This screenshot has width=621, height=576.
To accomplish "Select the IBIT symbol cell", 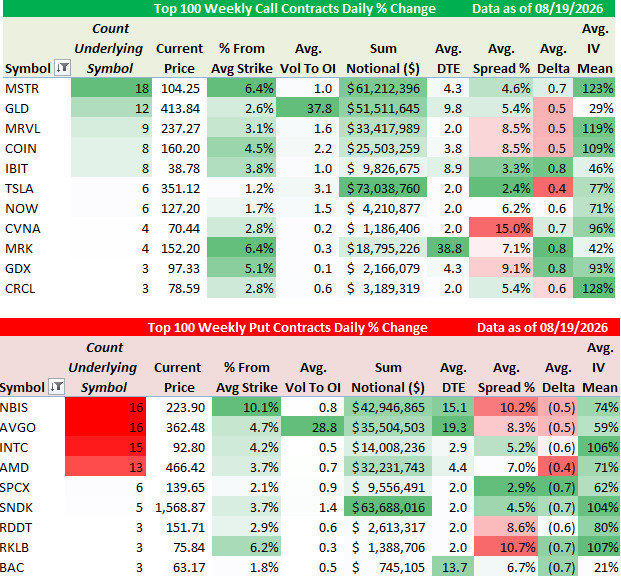I will click(x=37, y=168).
